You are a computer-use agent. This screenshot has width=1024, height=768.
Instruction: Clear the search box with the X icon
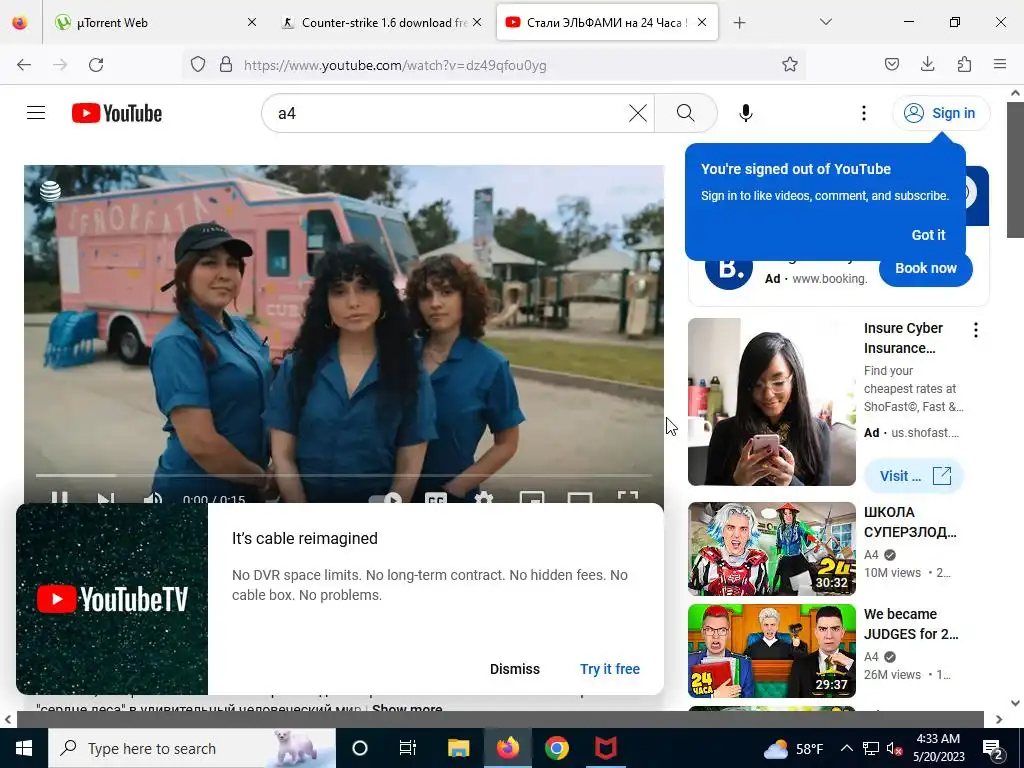click(637, 113)
